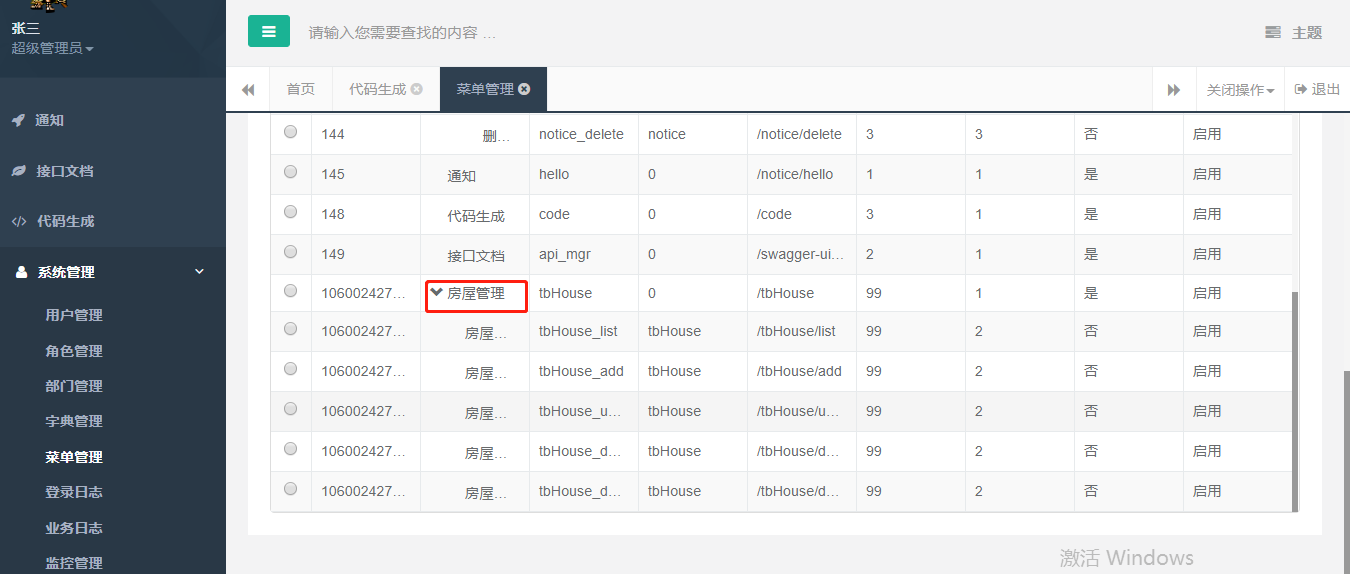This screenshot has width=1350, height=574.
Task: Select the radio button of the tbHouse_u... row
Action: coord(291,409)
